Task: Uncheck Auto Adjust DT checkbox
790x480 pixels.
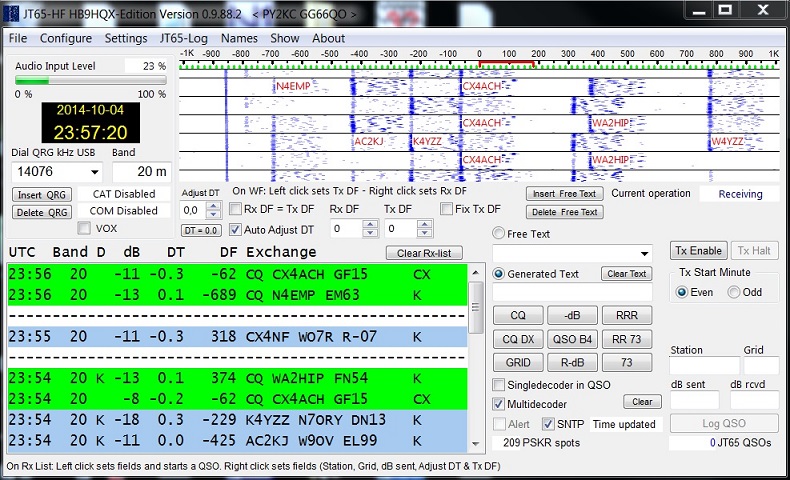Action: tap(235, 230)
